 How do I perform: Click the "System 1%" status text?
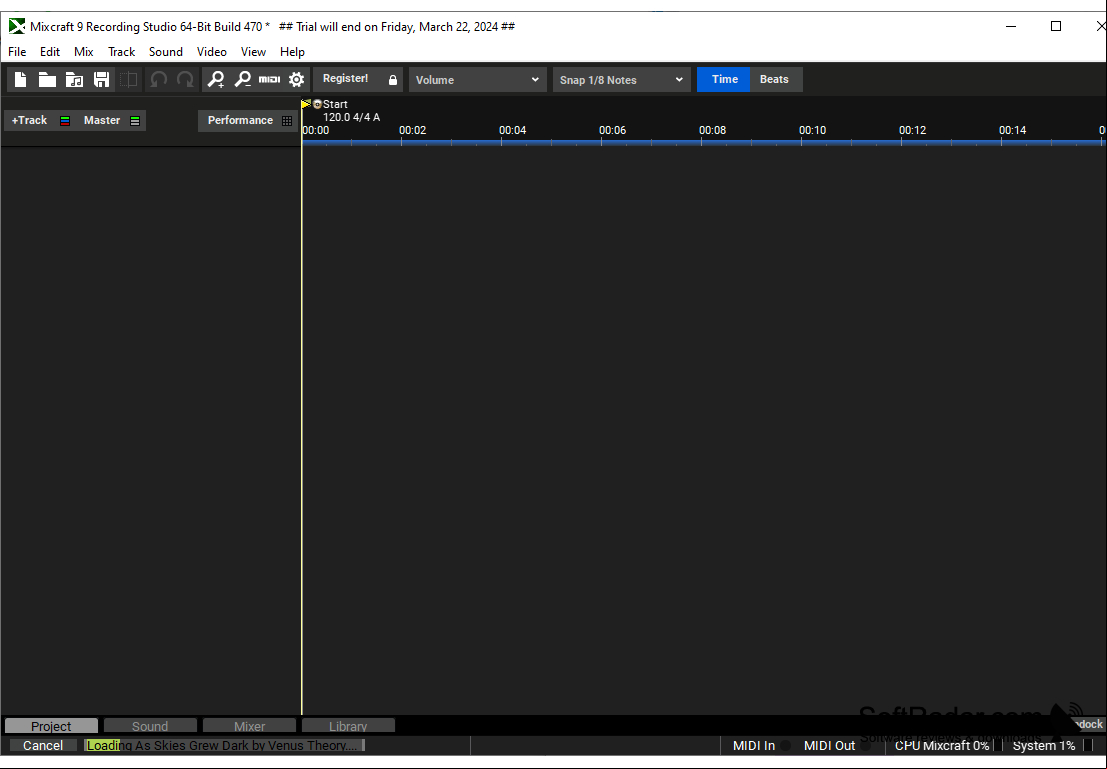(x=1044, y=746)
